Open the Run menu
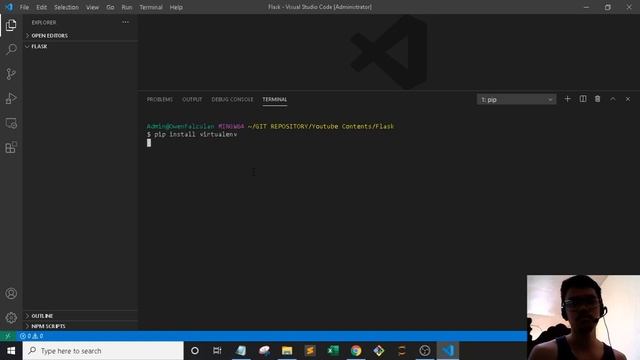 coord(127,7)
